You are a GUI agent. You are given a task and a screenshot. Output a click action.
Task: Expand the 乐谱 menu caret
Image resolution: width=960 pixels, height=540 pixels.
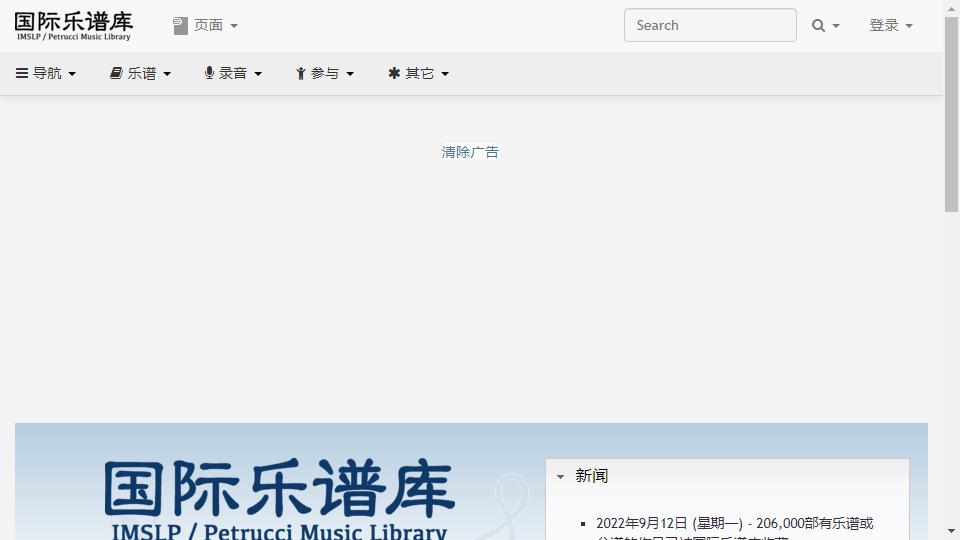167,74
